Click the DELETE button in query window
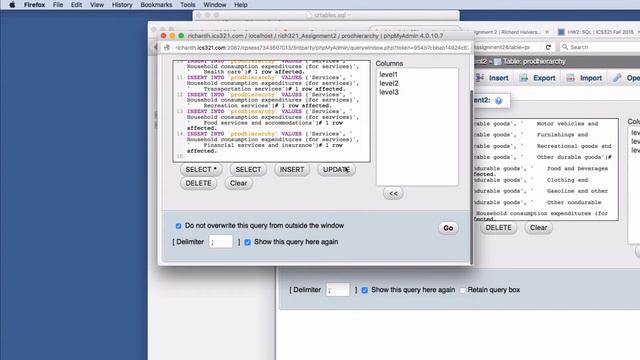The image size is (640, 360). pyautogui.click(x=198, y=183)
